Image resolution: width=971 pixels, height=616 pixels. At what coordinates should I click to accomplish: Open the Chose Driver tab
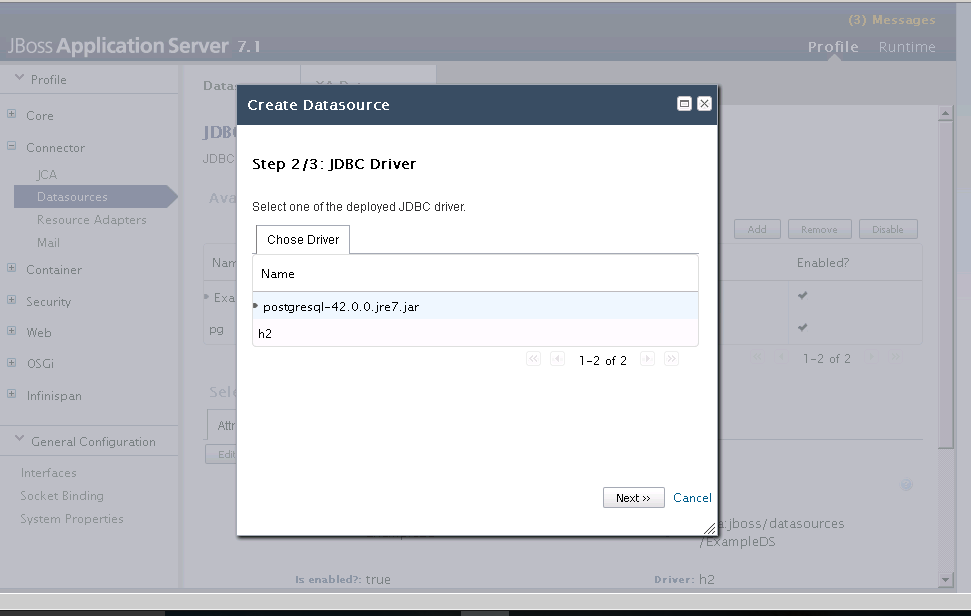(303, 240)
